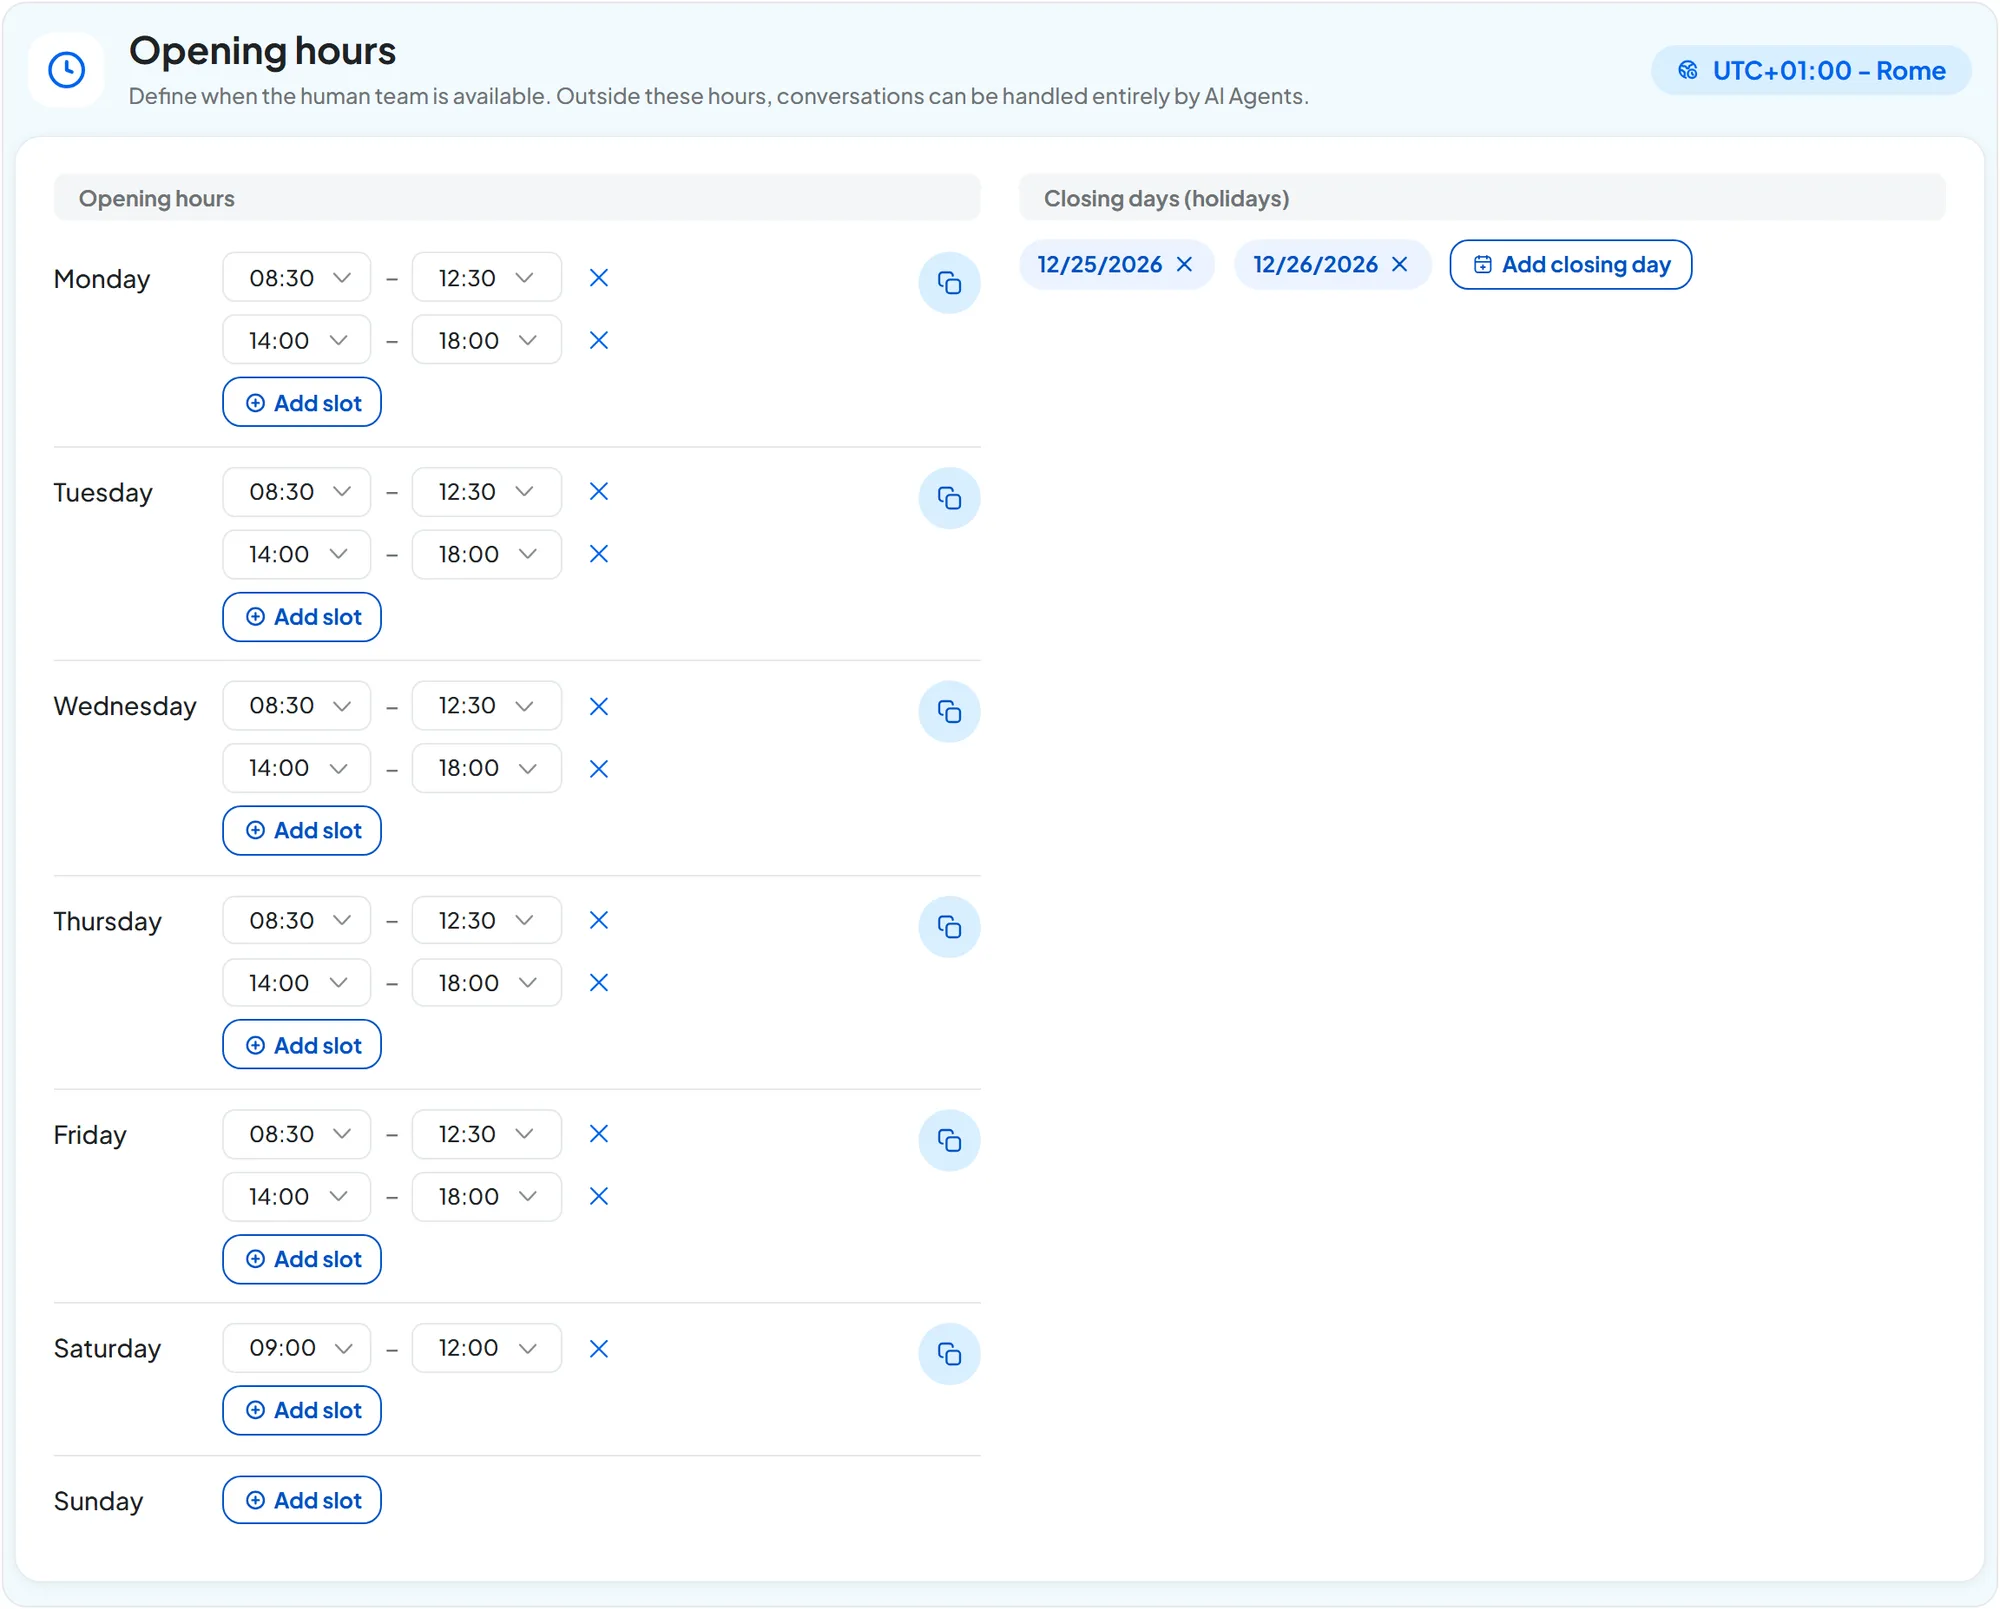Remove the 12/26/2026 closing day
This screenshot has width=2000, height=1609.
[x=1400, y=264]
